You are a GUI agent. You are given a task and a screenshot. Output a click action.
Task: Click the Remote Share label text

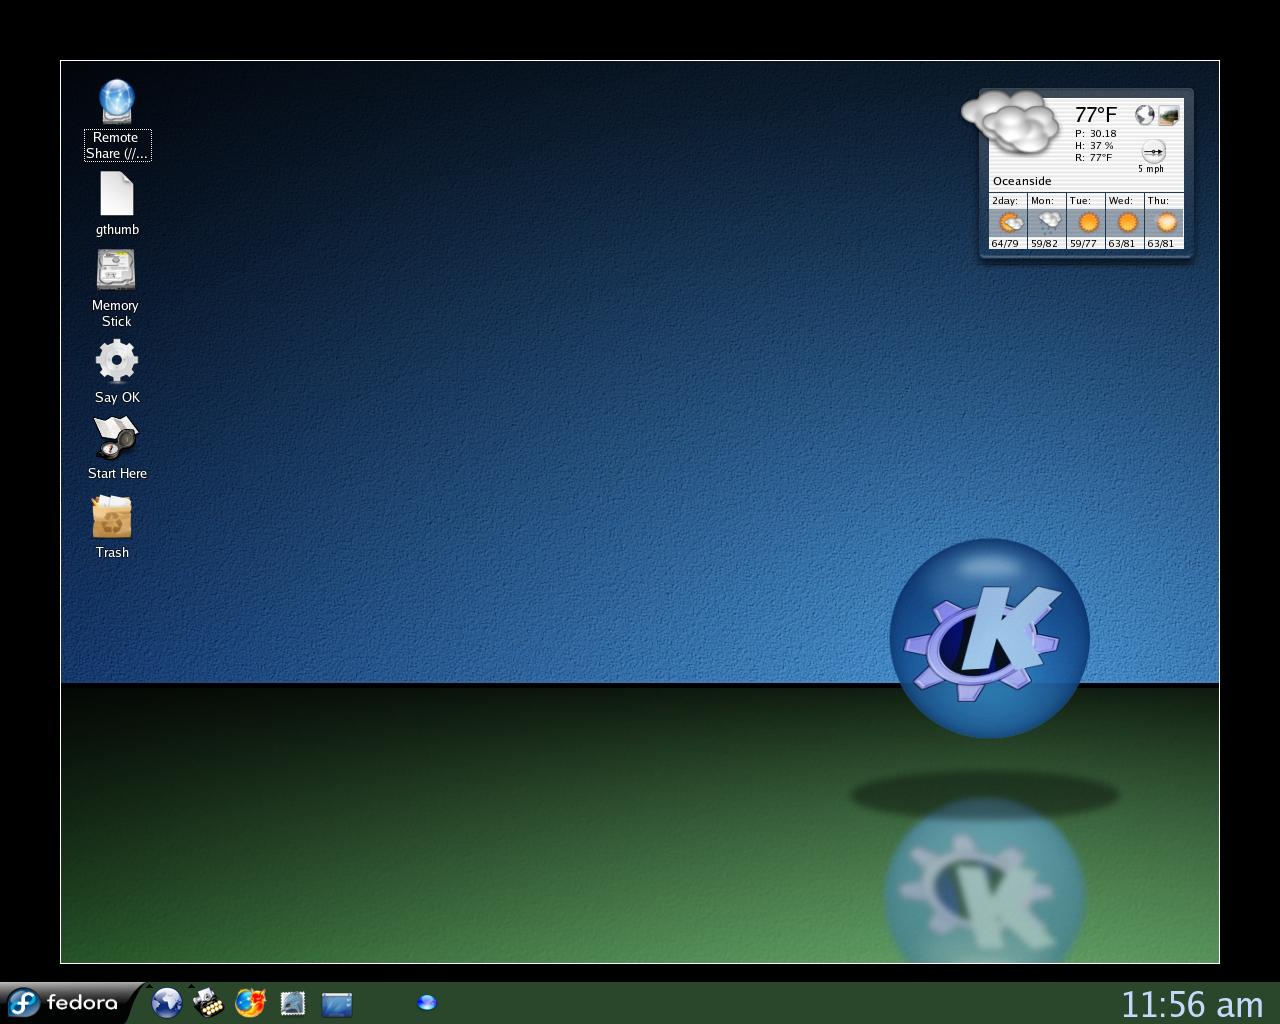pyautogui.click(x=117, y=145)
